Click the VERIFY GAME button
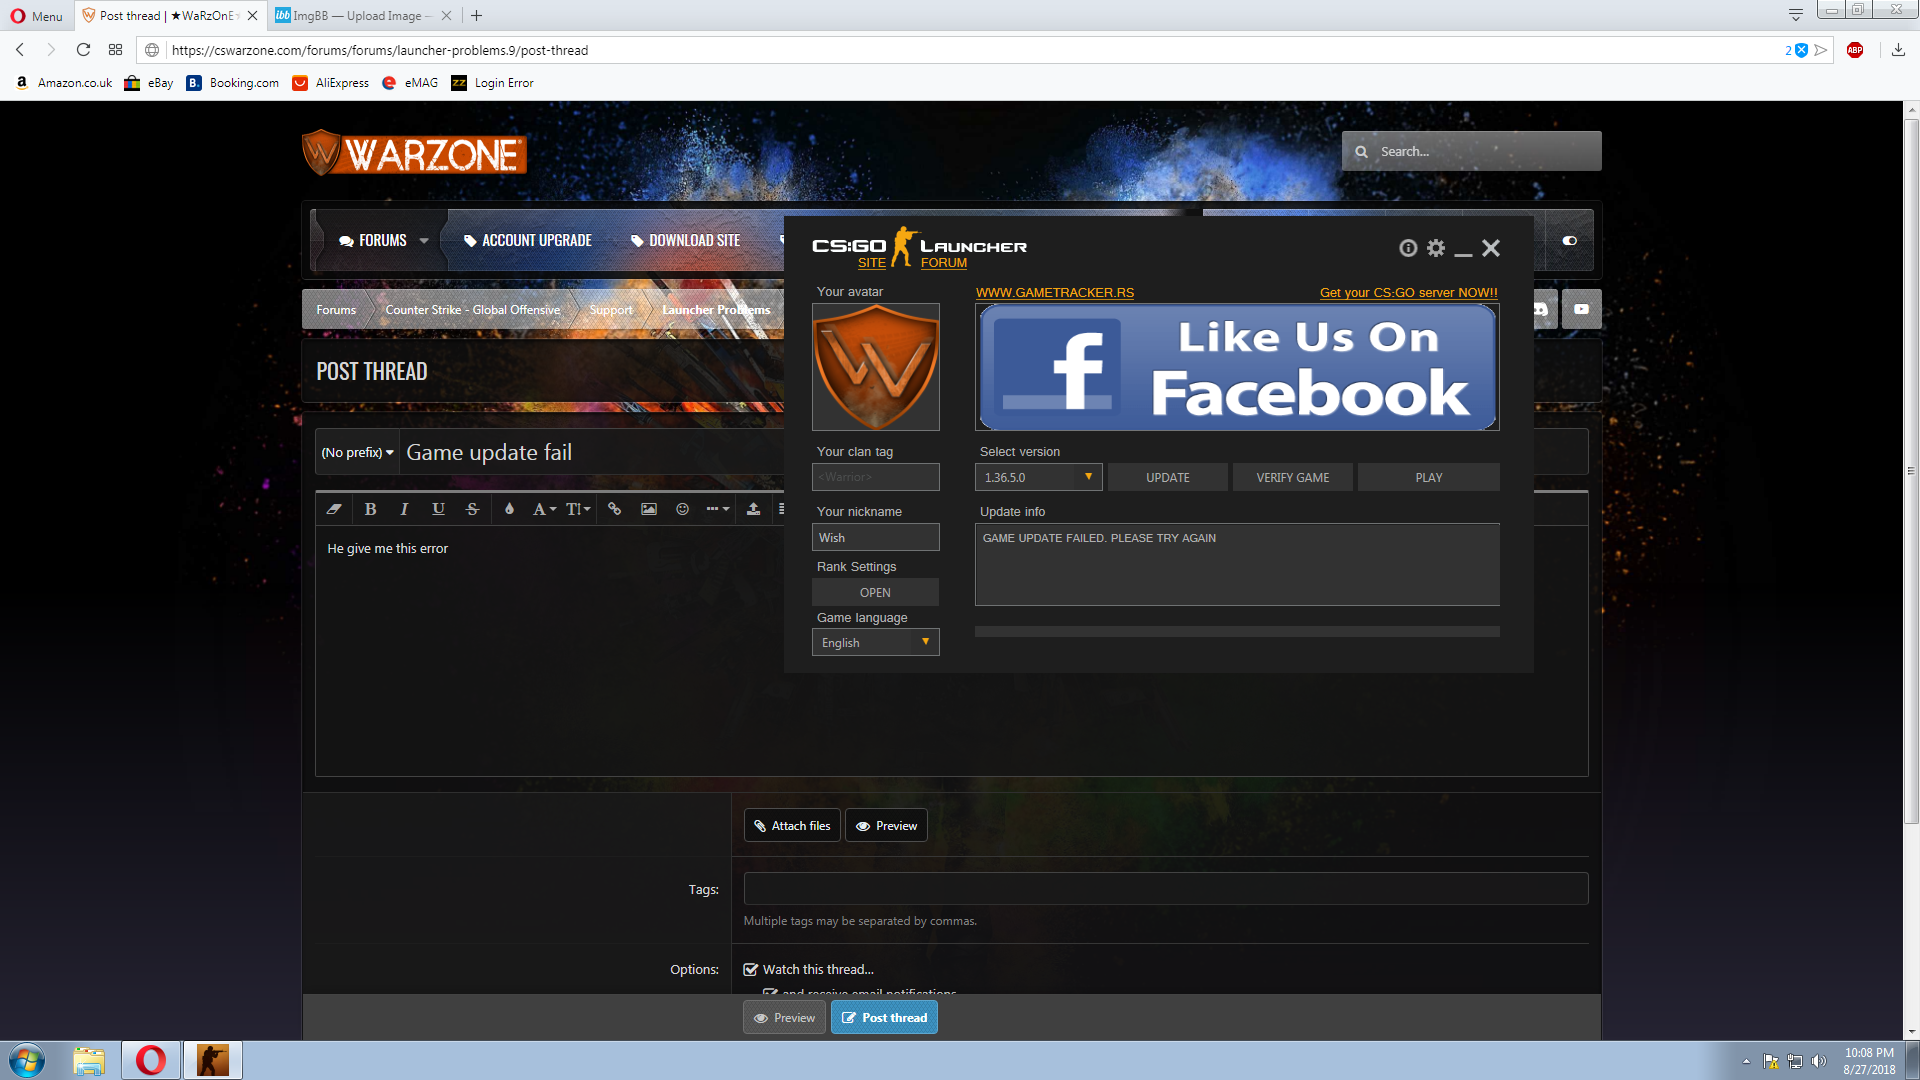The height and width of the screenshot is (1080, 1920). [1293, 477]
